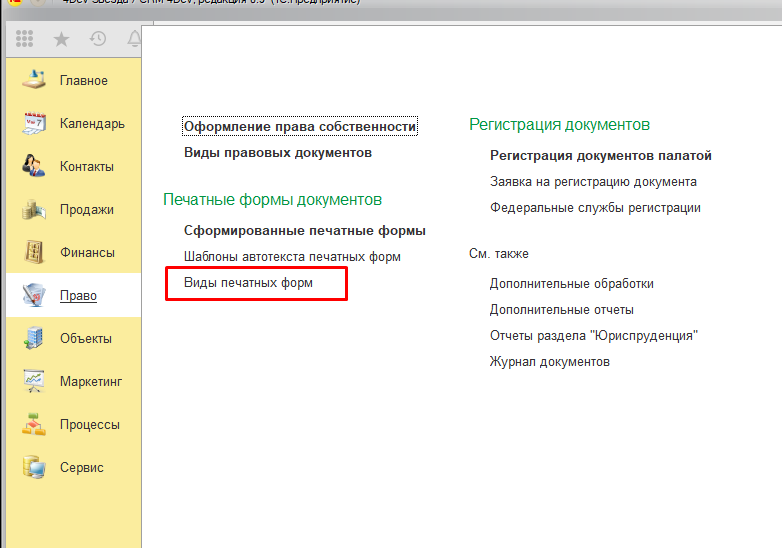Click the Контакты people icon in sidebar

[x=34, y=166]
